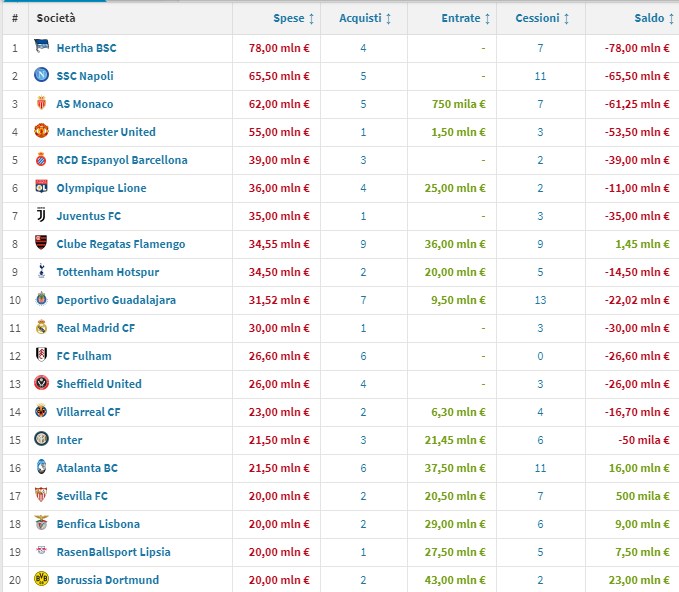Click the Società column header
This screenshot has width=679, height=592.
pos(56,18)
